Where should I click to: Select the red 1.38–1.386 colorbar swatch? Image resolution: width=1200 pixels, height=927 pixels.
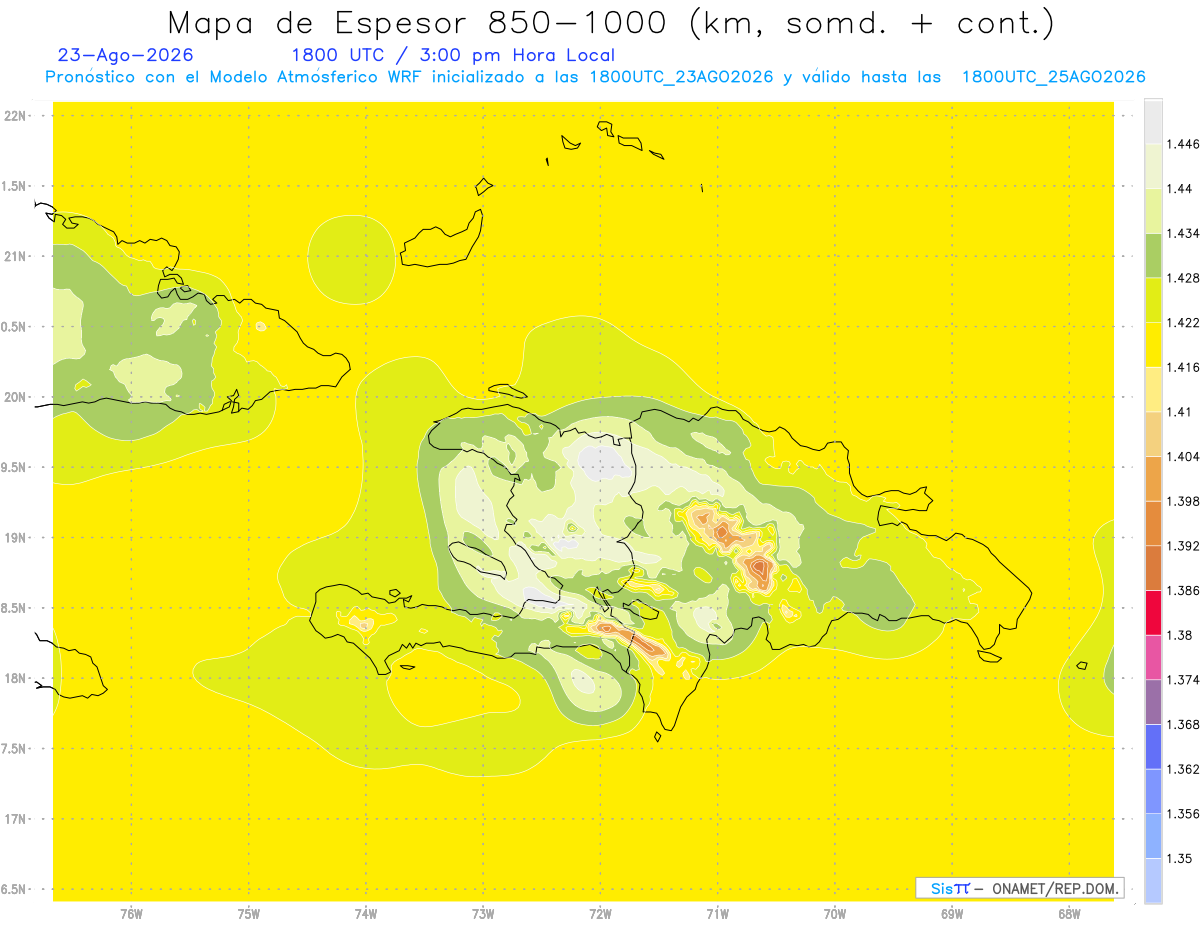[x=1153, y=612]
